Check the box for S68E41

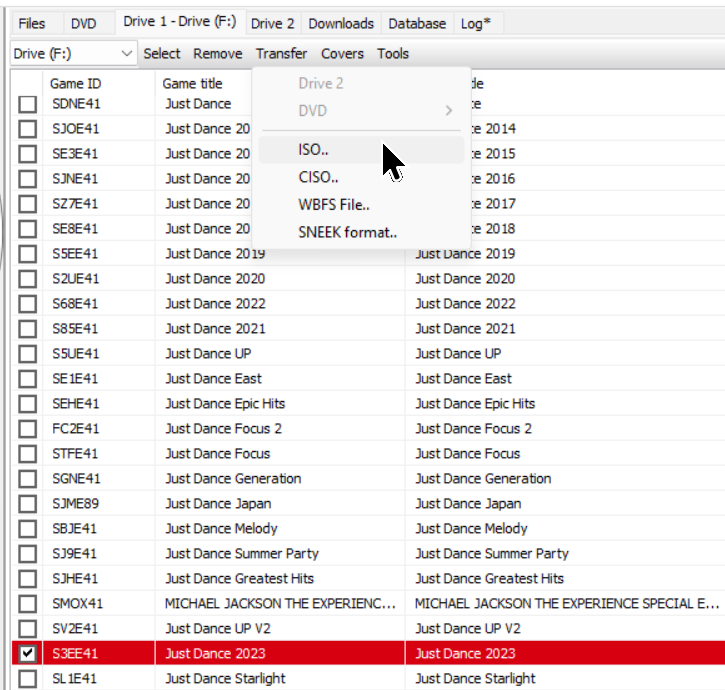coord(28,304)
